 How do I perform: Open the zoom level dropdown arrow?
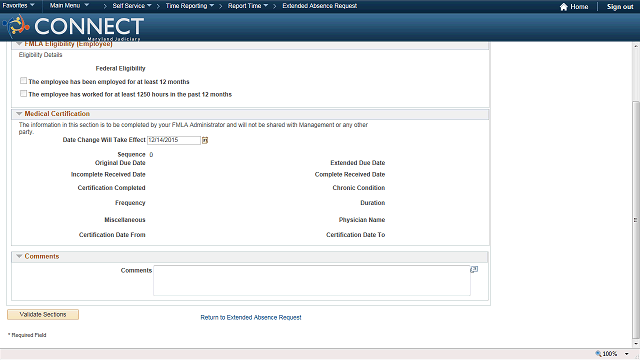coord(627,354)
